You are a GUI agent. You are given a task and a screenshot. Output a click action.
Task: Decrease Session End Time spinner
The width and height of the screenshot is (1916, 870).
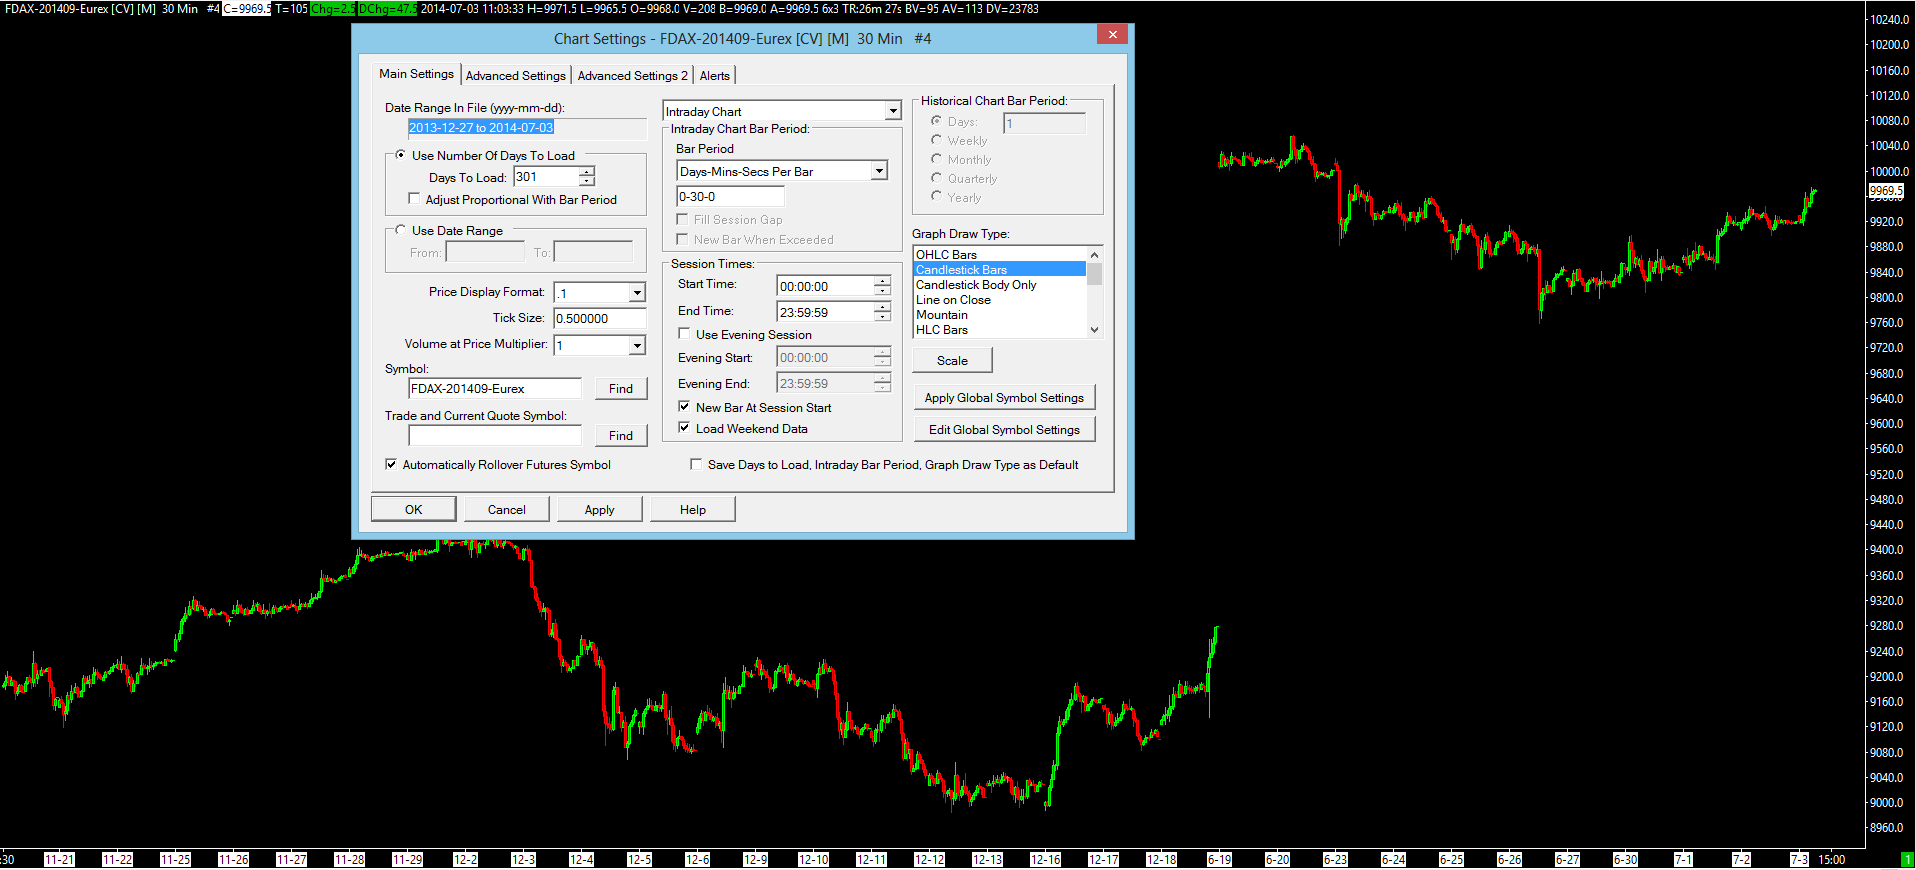882,316
